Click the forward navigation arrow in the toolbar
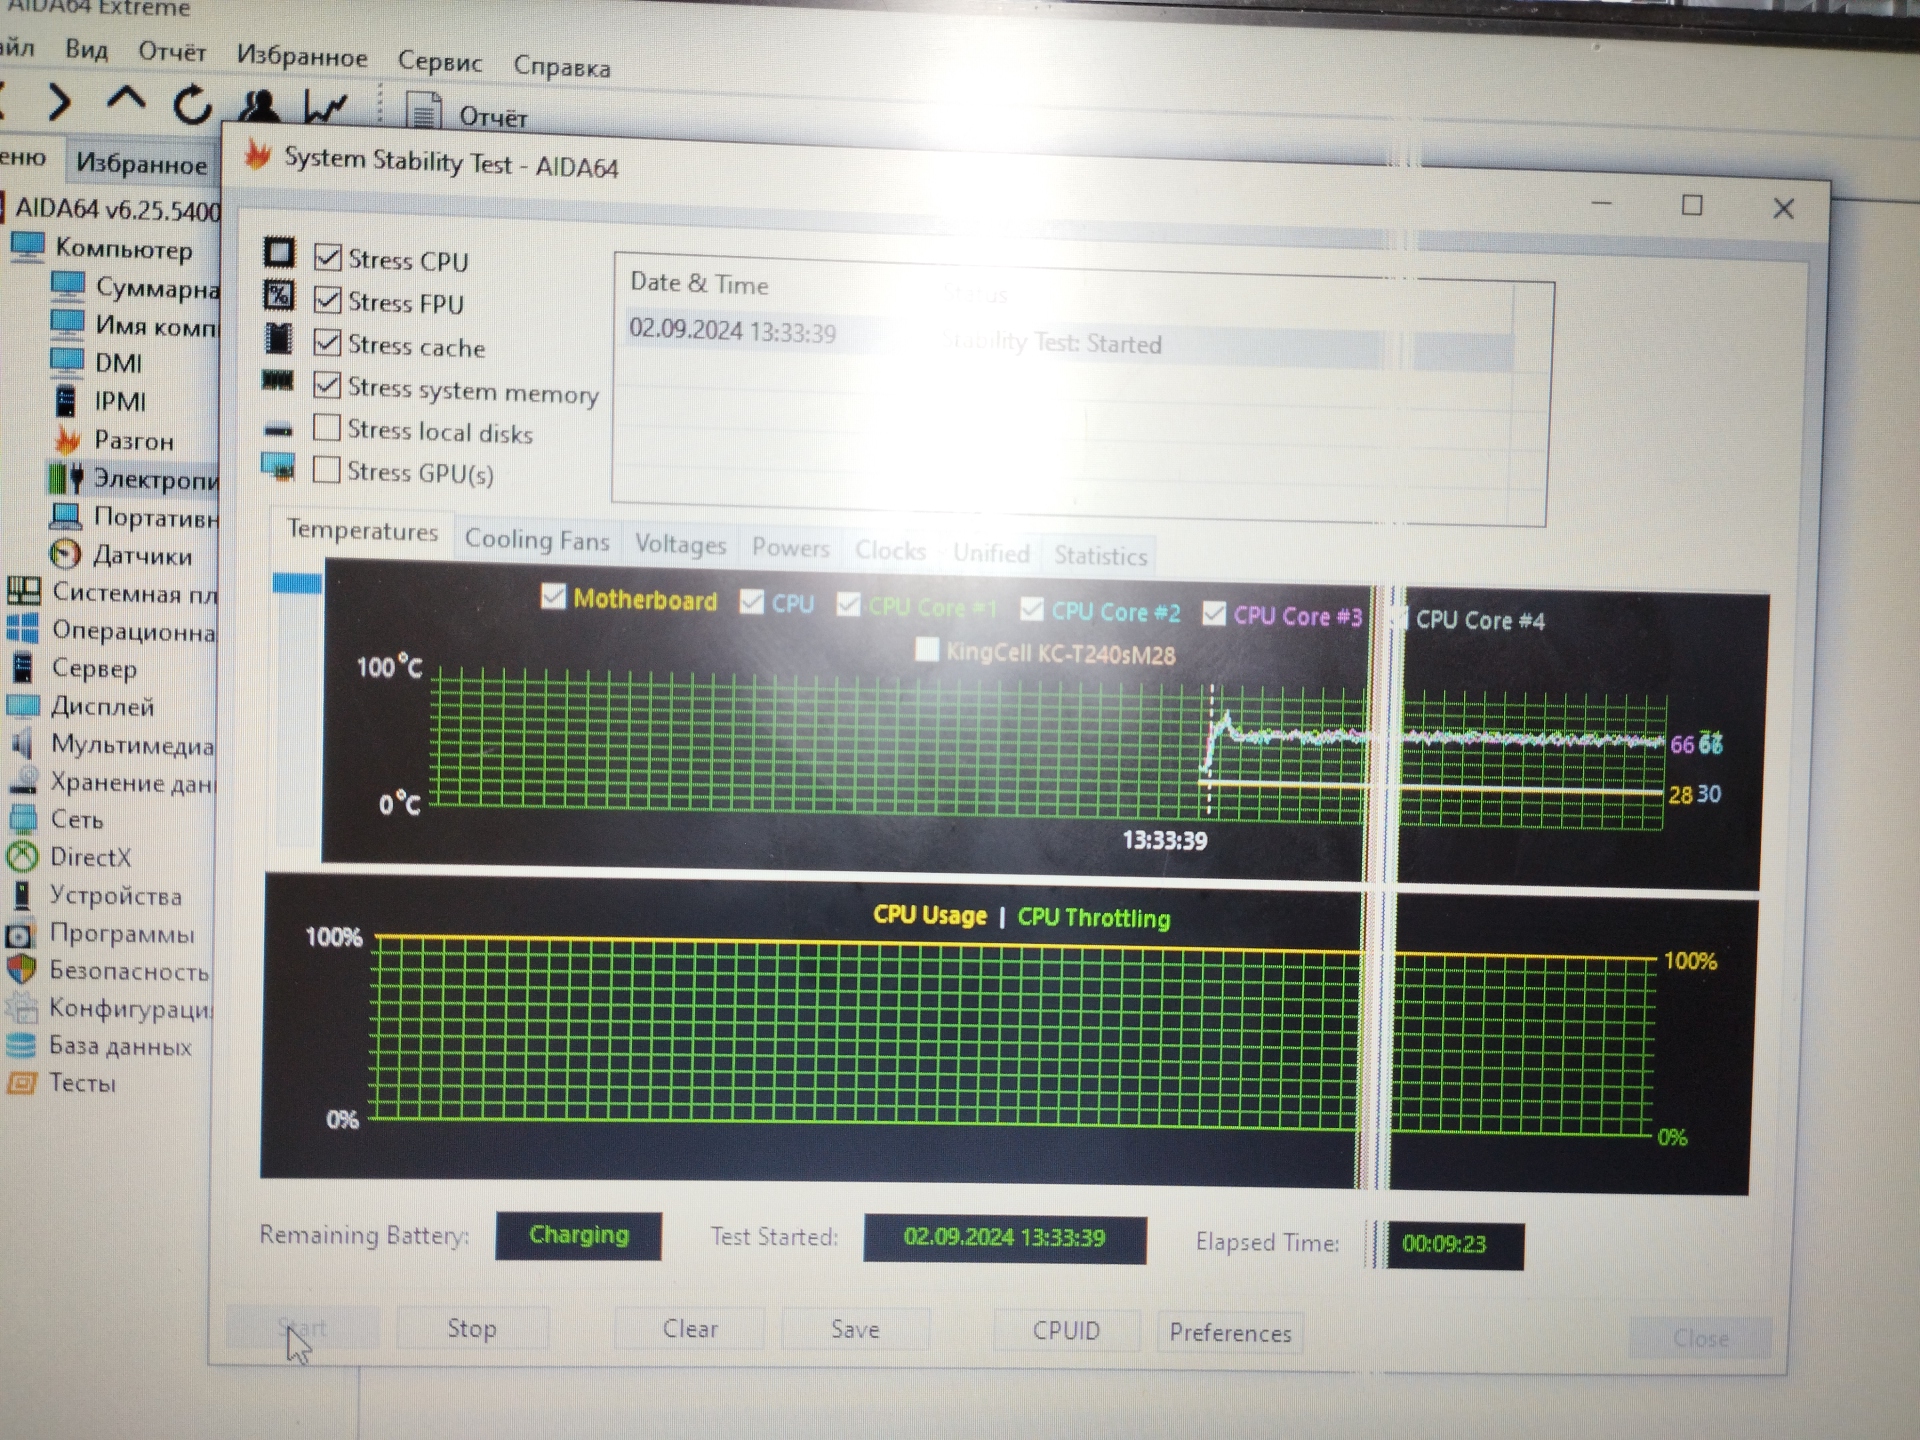The width and height of the screenshot is (1920, 1440). [x=60, y=103]
